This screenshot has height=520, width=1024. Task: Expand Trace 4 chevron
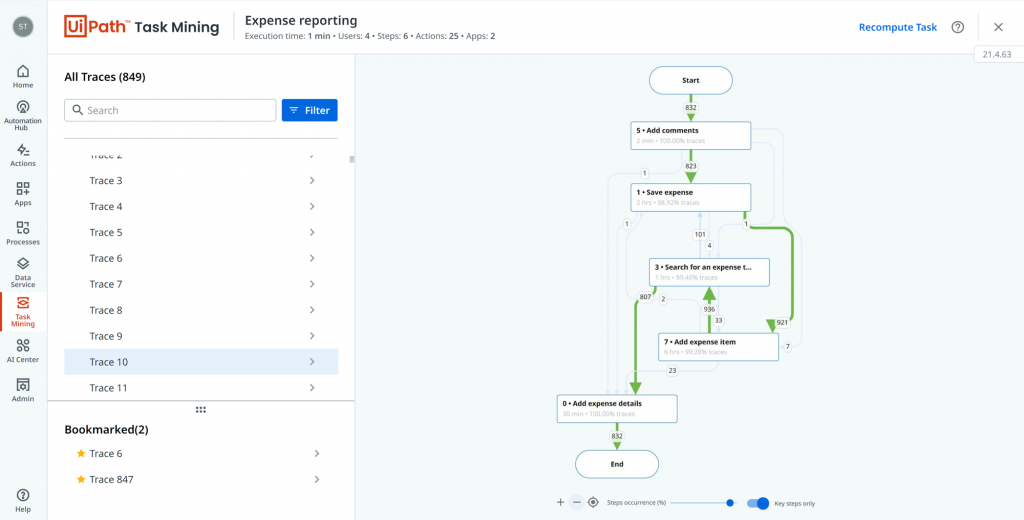pos(312,206)
